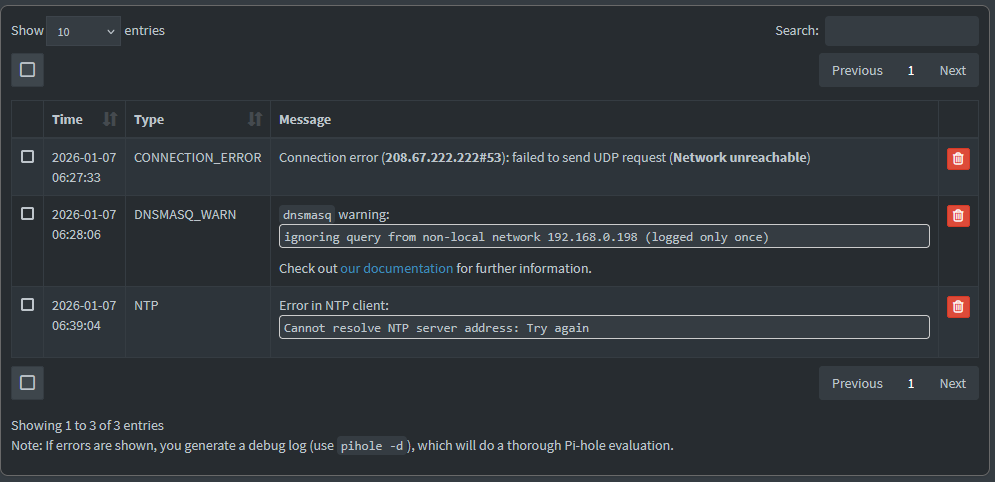995x482 pixels.
Task: Open the 'our documentation' link
Action: tap(396, 268)
